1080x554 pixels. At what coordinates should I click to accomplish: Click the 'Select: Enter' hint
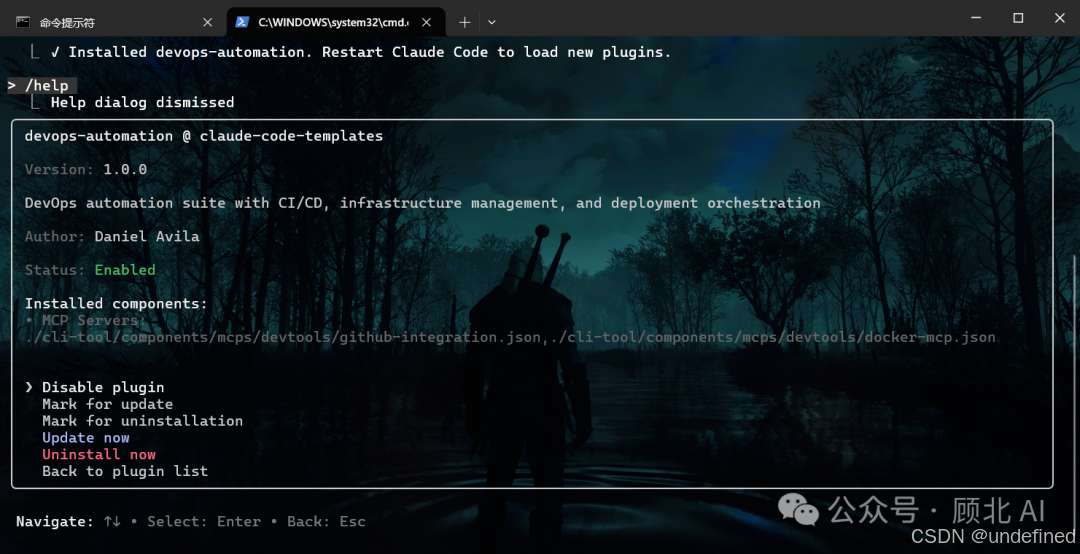coord(204,522)
